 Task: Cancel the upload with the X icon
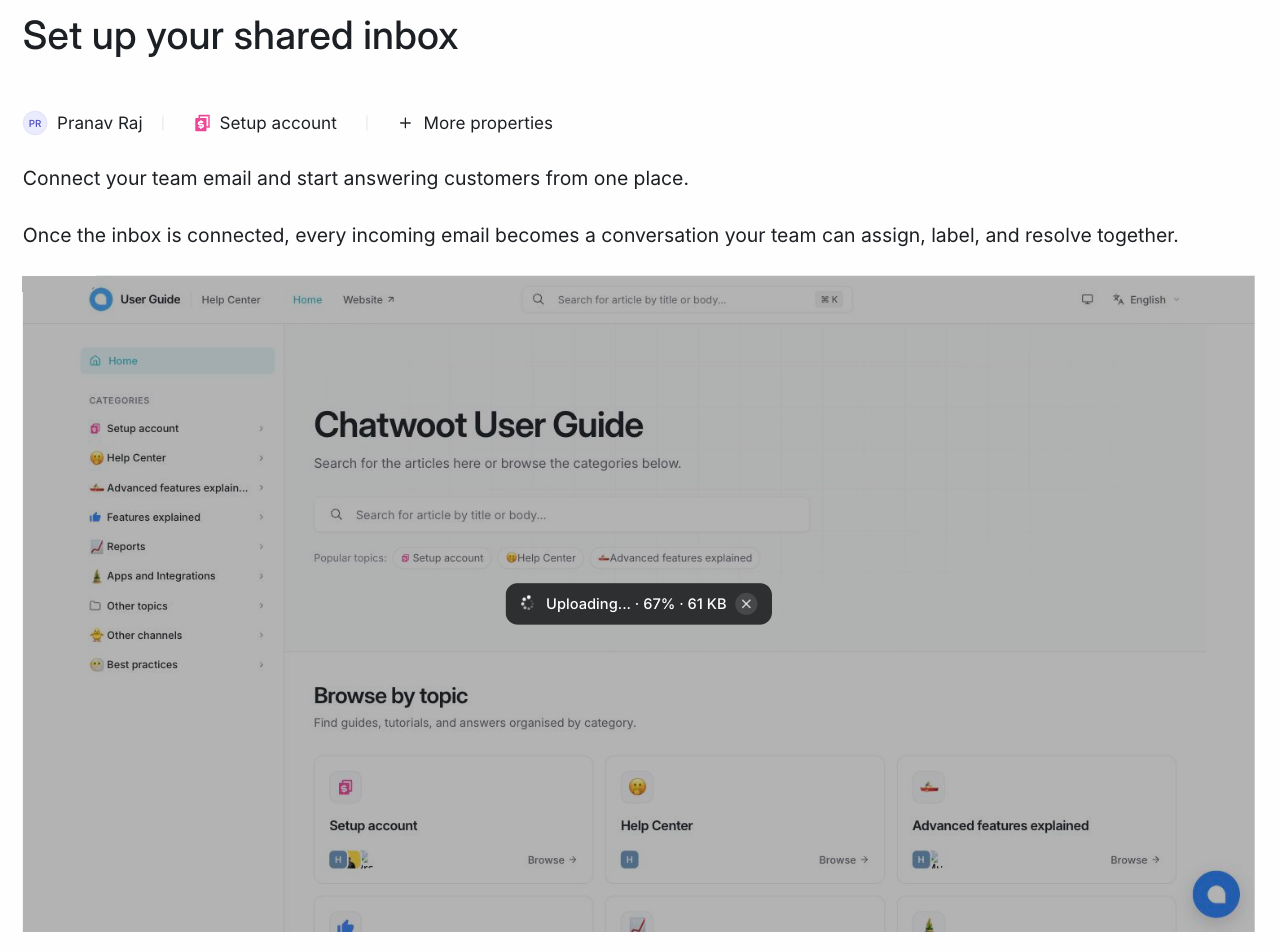click(x=746, y=604)
